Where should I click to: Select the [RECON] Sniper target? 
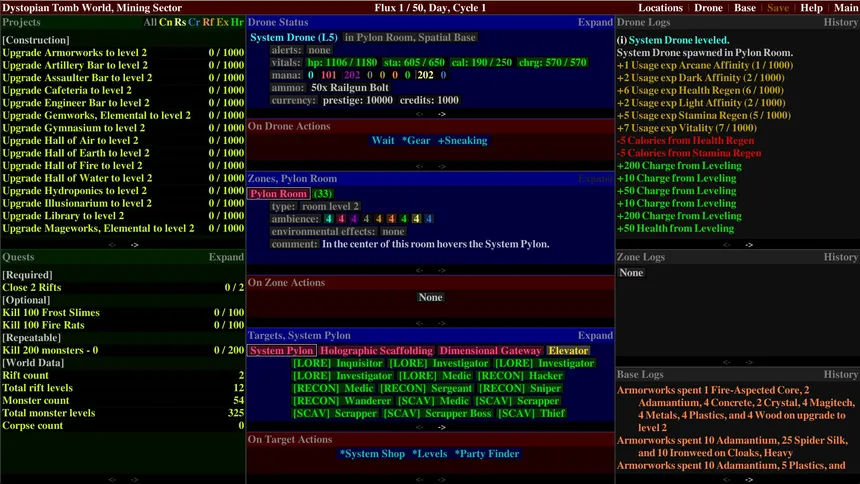pos(520,389)
